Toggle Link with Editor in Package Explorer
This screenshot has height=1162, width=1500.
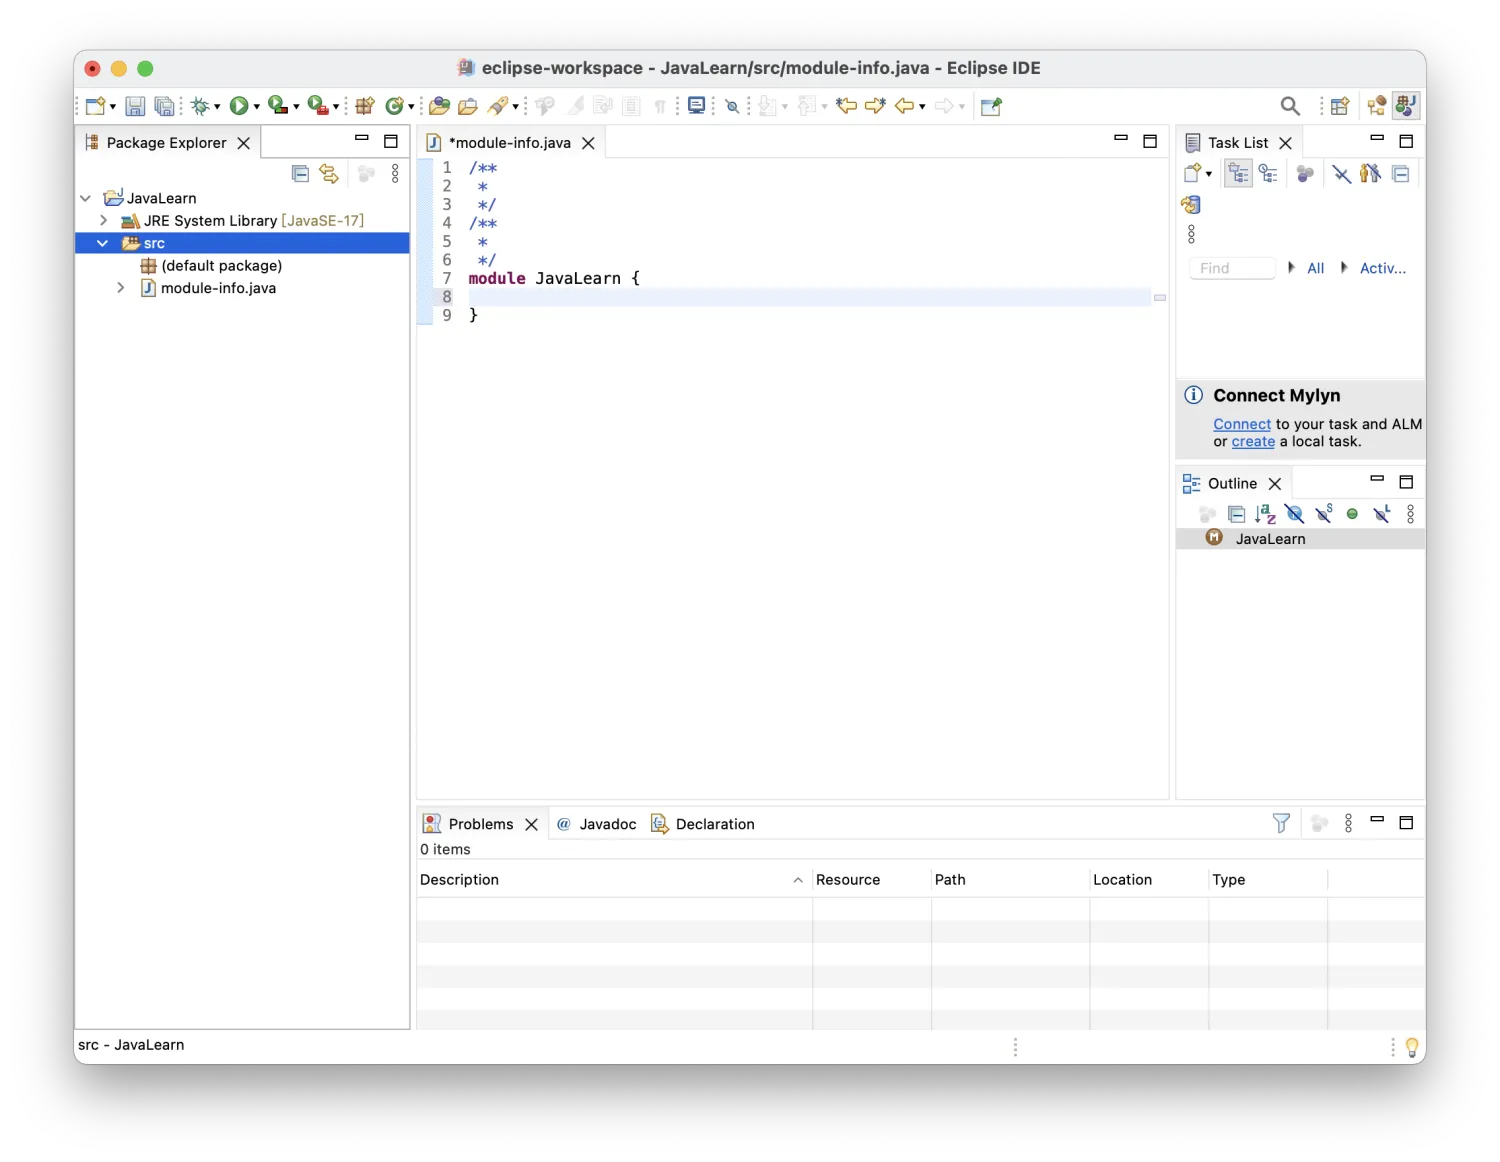click(x=329, y=174)
